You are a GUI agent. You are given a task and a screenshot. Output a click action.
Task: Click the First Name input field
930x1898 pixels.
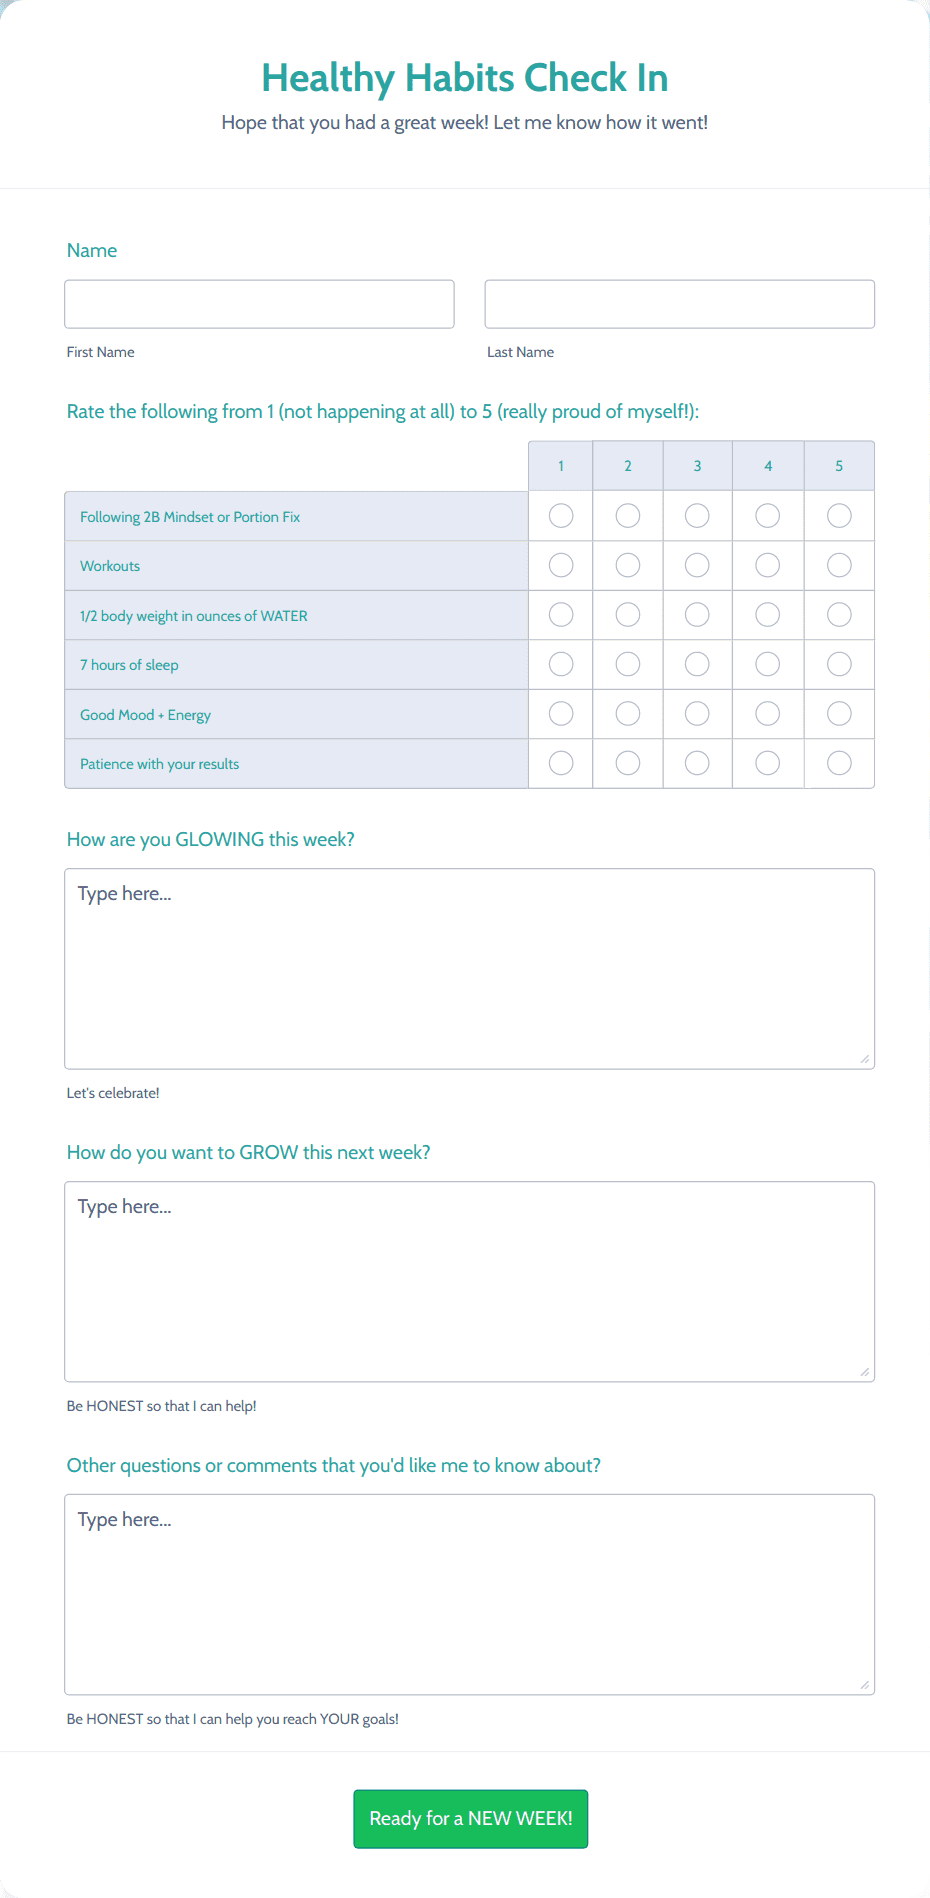259,303
